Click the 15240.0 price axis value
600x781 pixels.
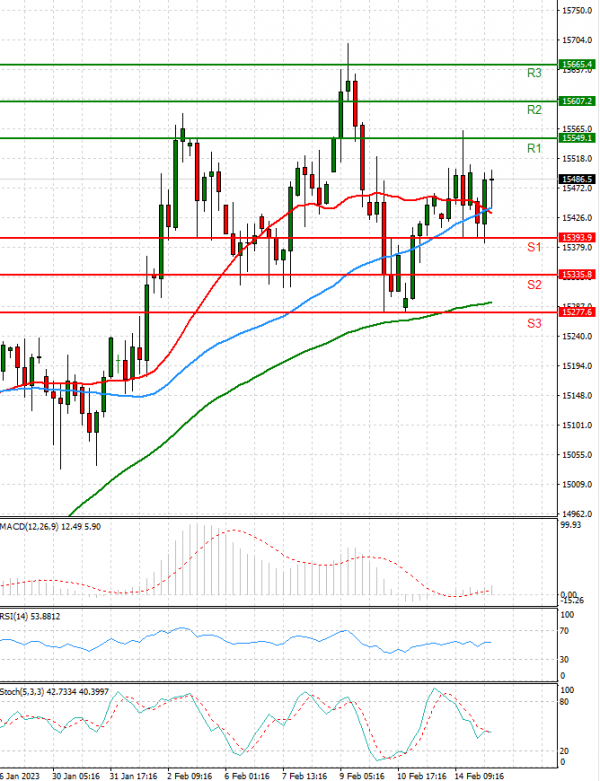tap(577, 337)
